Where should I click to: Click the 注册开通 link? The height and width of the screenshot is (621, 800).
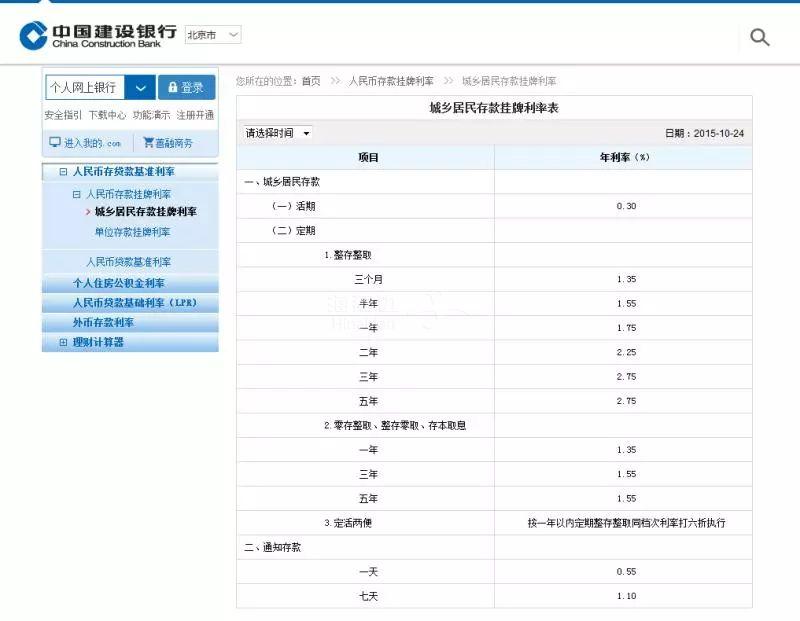click(x=195, y=115)
